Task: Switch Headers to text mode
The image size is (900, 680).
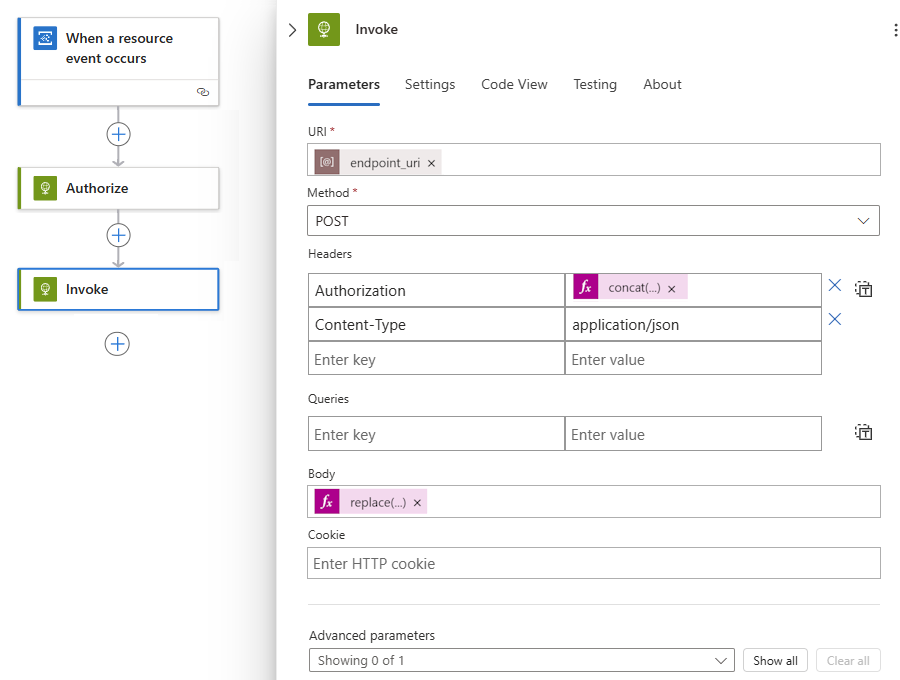Action: point(863,289)
